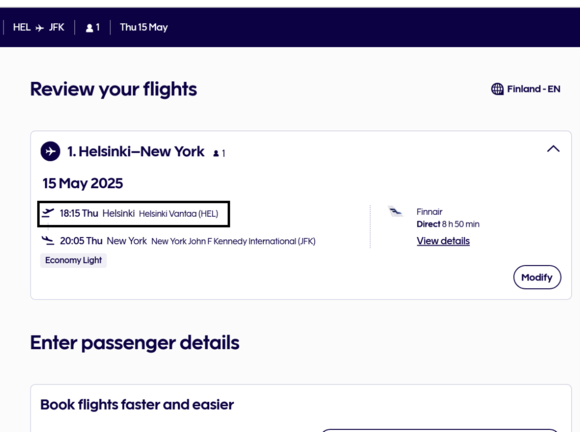The height and width of the screenshot is (432, 580).
Task: Open View details for the Finnair flight
Action: [x=443, y=241]
